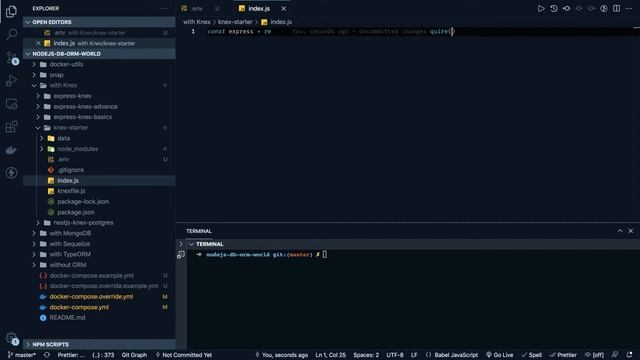
Task: Click the open changes compare icon
Action: point(566,8)
